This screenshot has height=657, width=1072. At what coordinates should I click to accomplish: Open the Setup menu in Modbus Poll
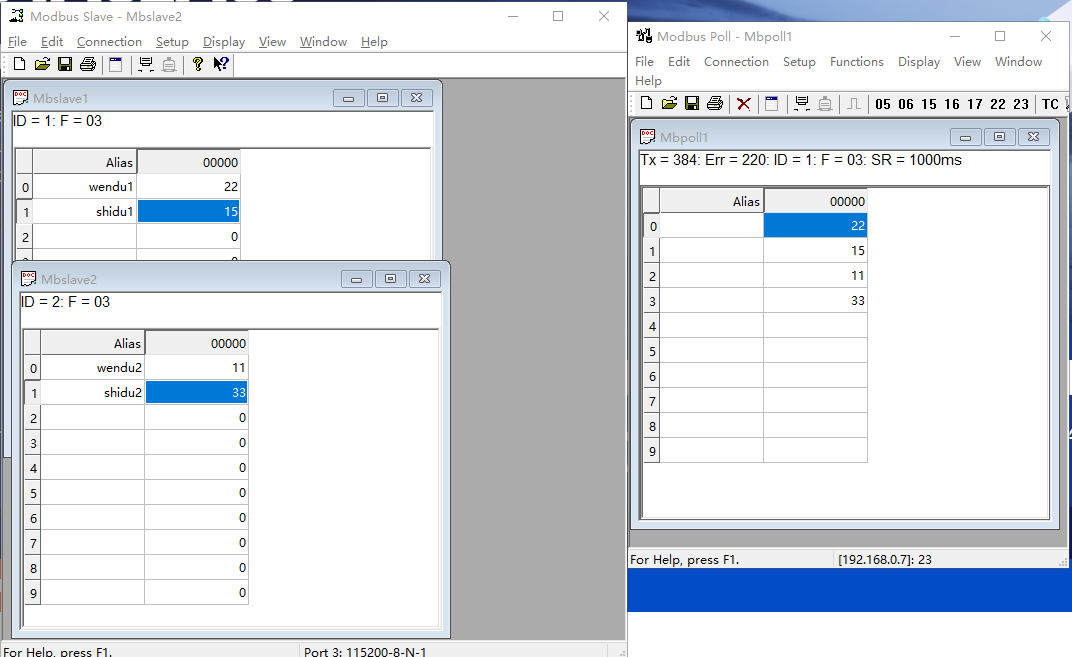pos(799,62)
